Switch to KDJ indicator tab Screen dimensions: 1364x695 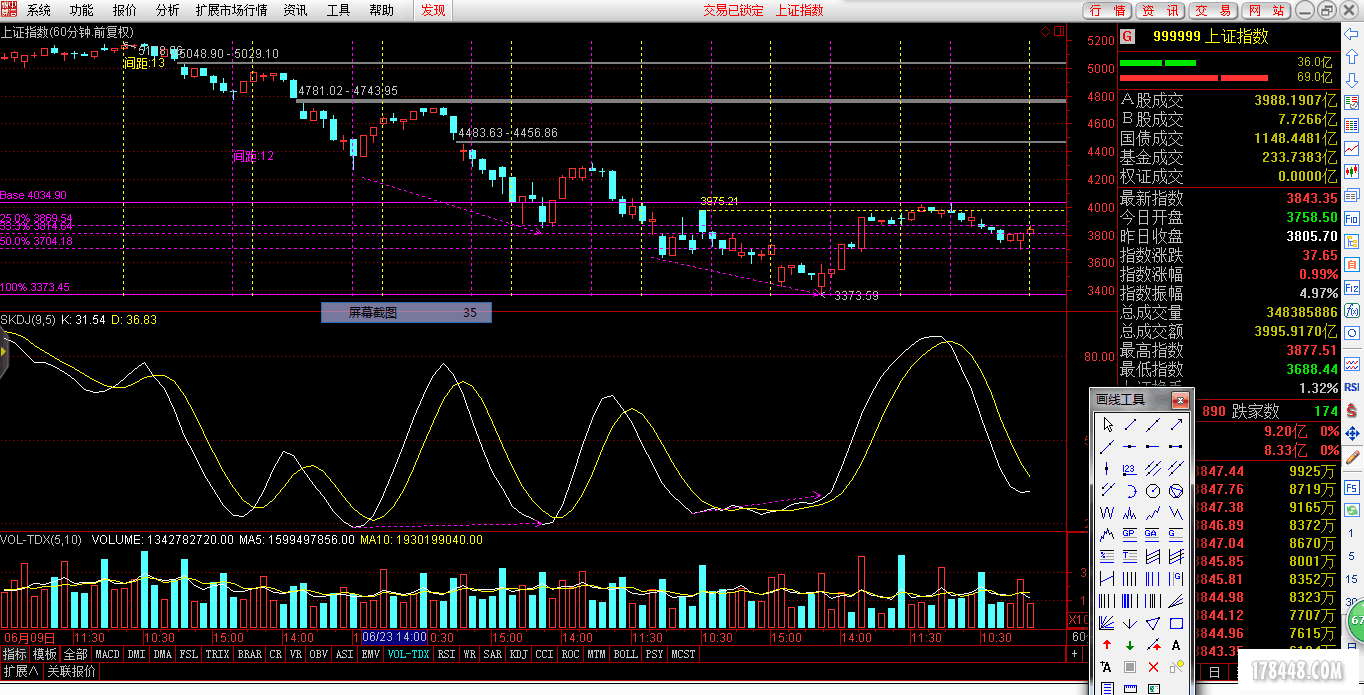tap(518, 654)
